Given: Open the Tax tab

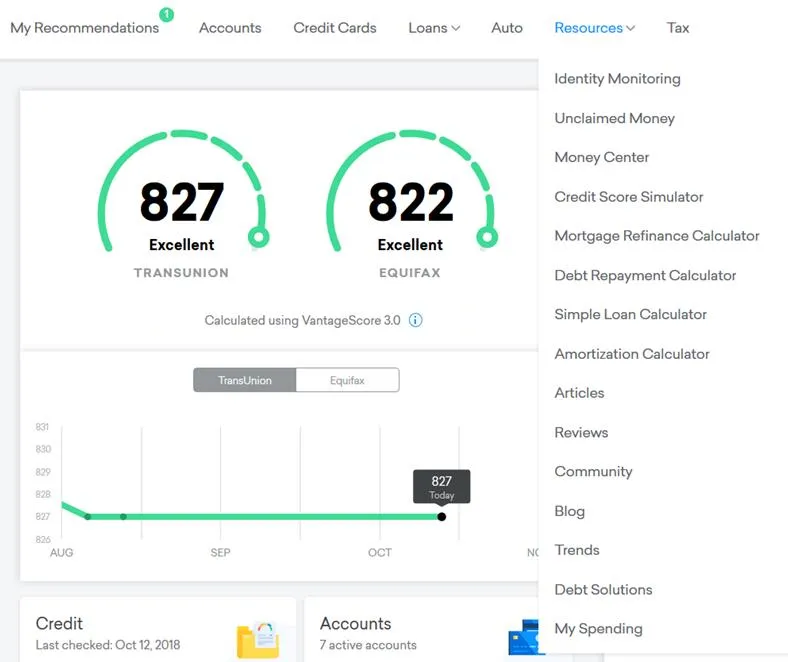Looking at the screenshot, I should tap(678, 28).
